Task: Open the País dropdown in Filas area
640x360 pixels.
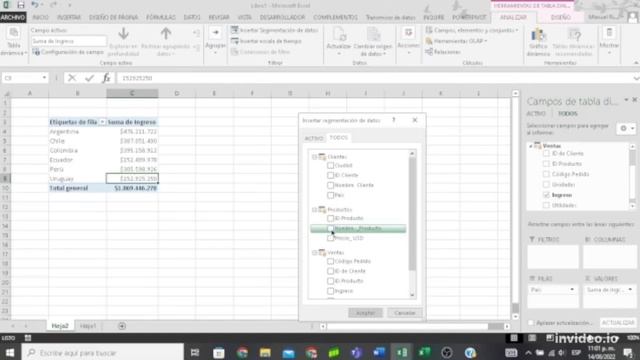Action: tap(572, 289)
